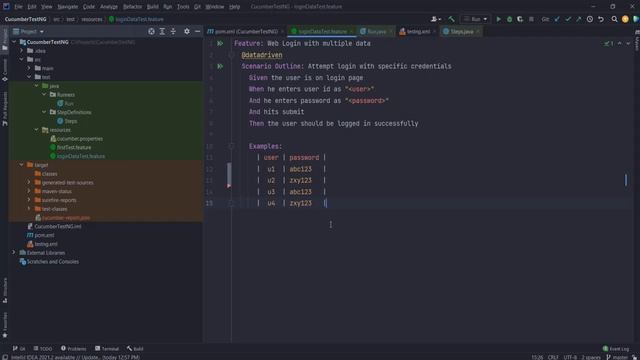The height and width of the screenshot is (360, 640).
Task: Select cucumber-reports.json in target folder
Action: 66,218
